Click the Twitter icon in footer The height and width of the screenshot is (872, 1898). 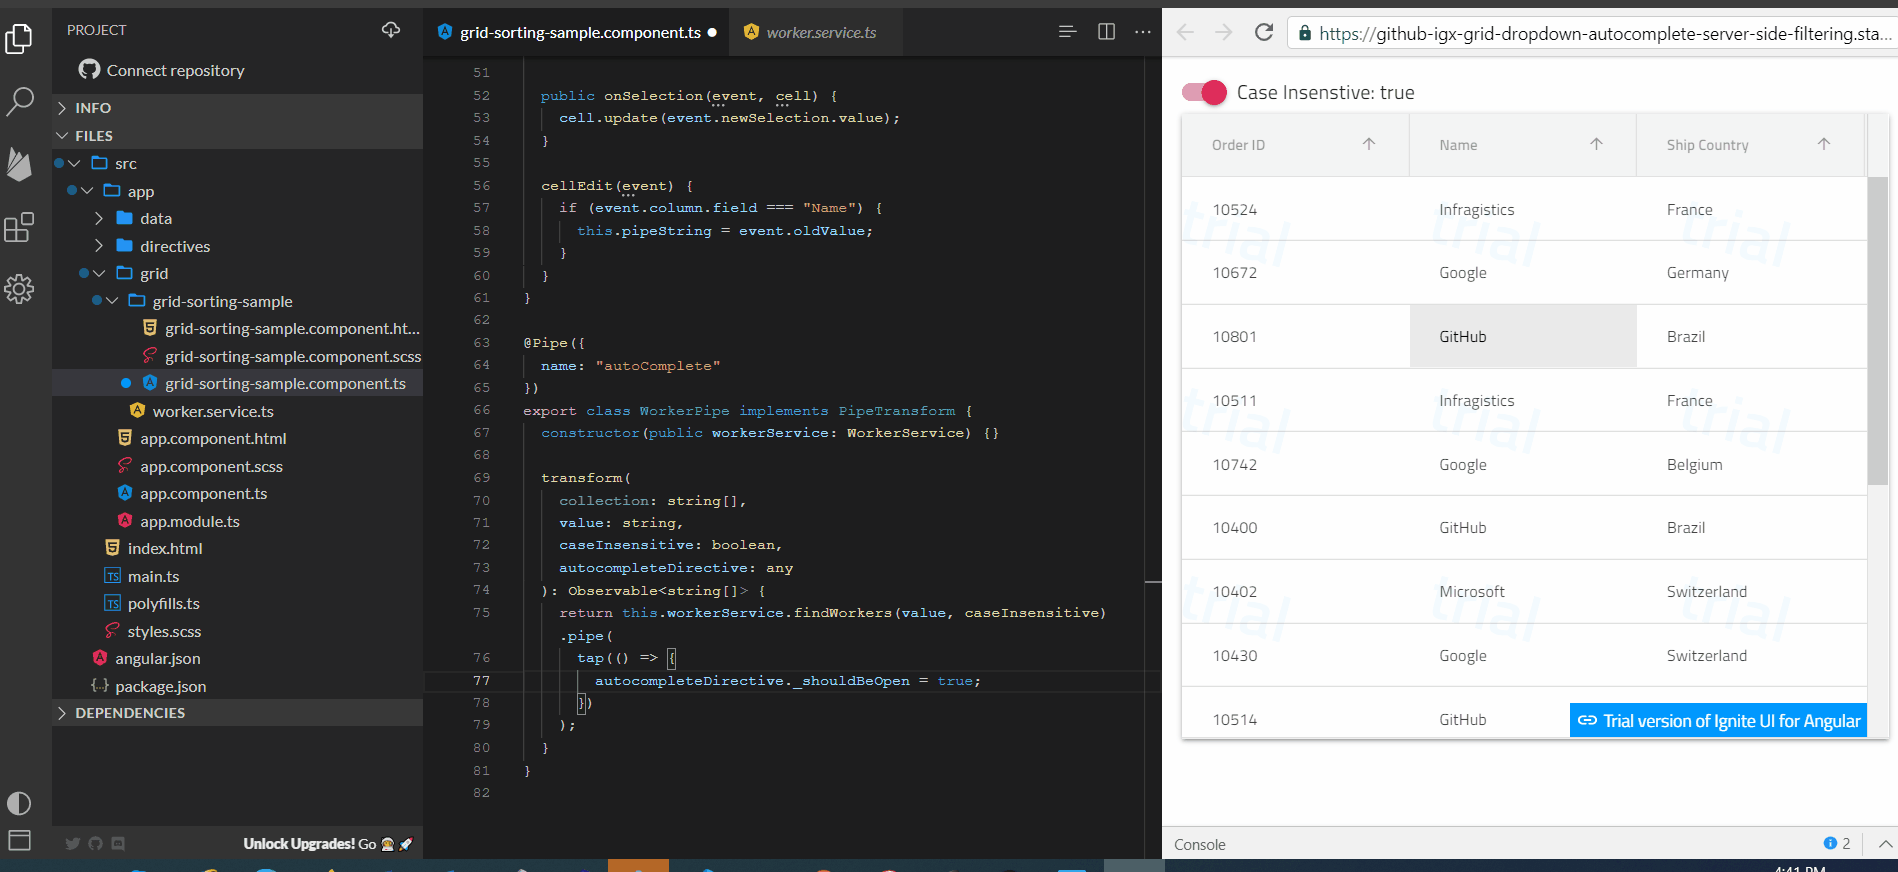(73, 844)
